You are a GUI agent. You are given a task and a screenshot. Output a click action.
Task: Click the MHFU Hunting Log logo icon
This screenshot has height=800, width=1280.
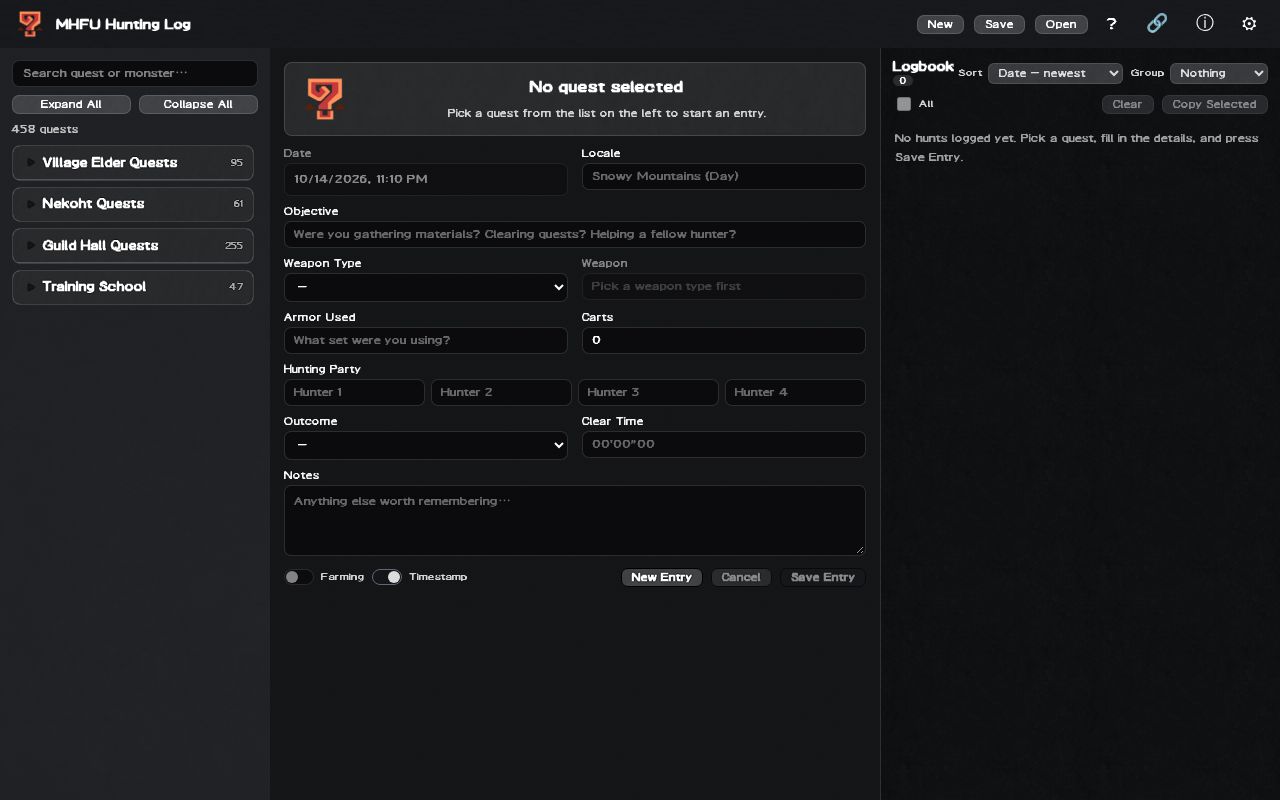point(30,24)
